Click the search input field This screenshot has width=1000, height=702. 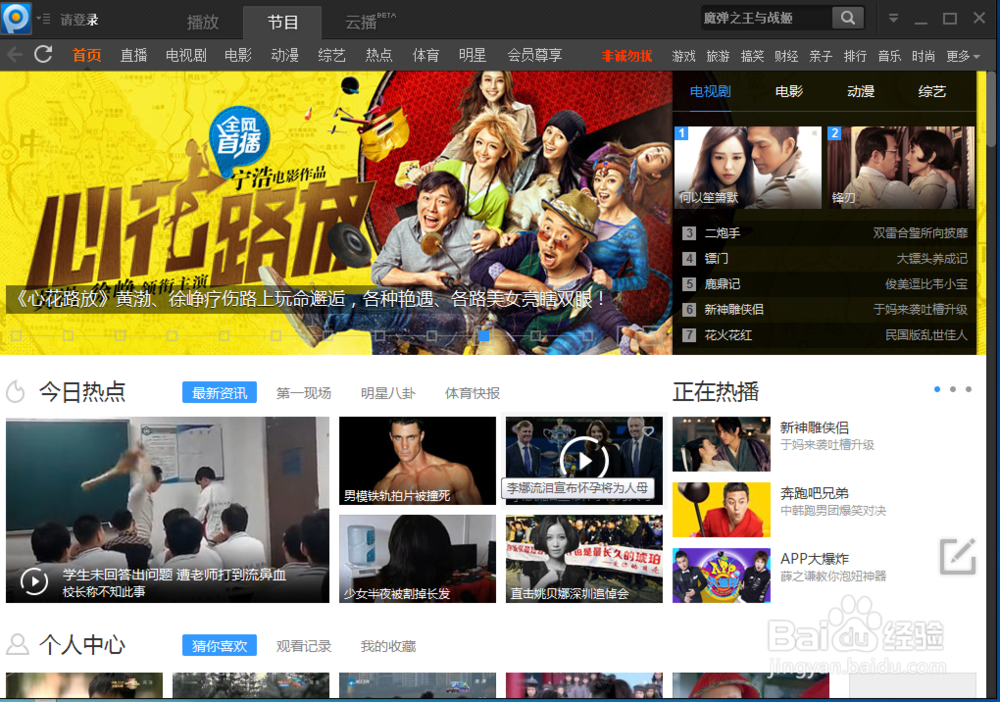tap(766, 18)
